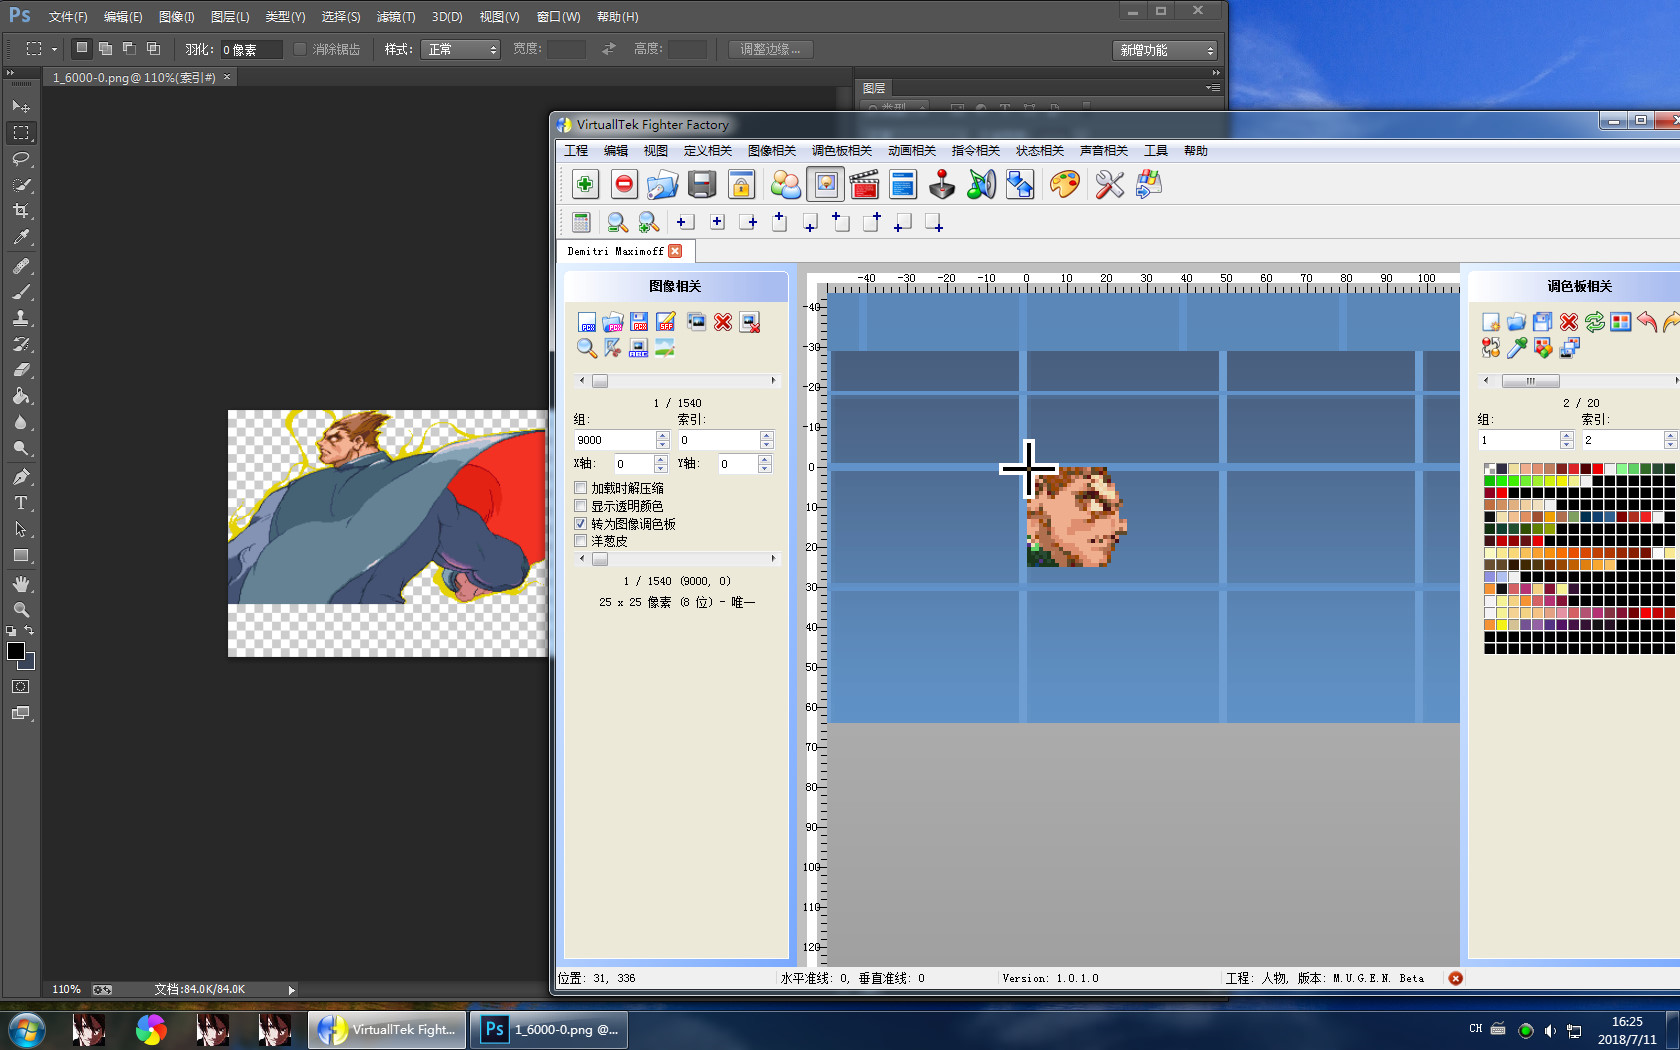The width and height of the screenshot is (1680, 1050).
Task: Open the wrench and screwdriver tools icon
Action: (1109, 184)
